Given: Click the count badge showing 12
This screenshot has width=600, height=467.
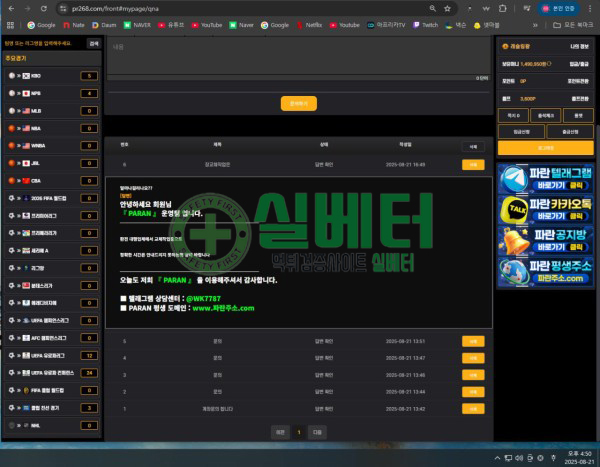Looking at the screenshot, I should 89,356.
